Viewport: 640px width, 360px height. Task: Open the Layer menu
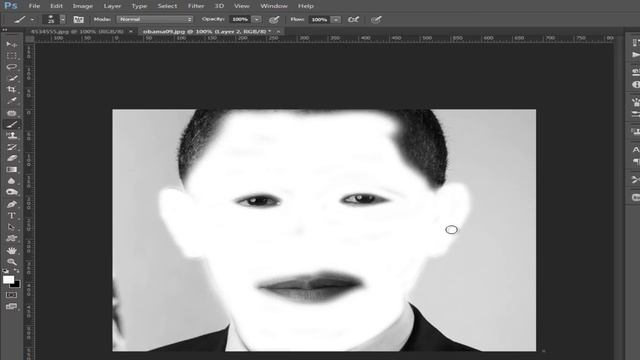pyautogui.click(x=112, y=6)
